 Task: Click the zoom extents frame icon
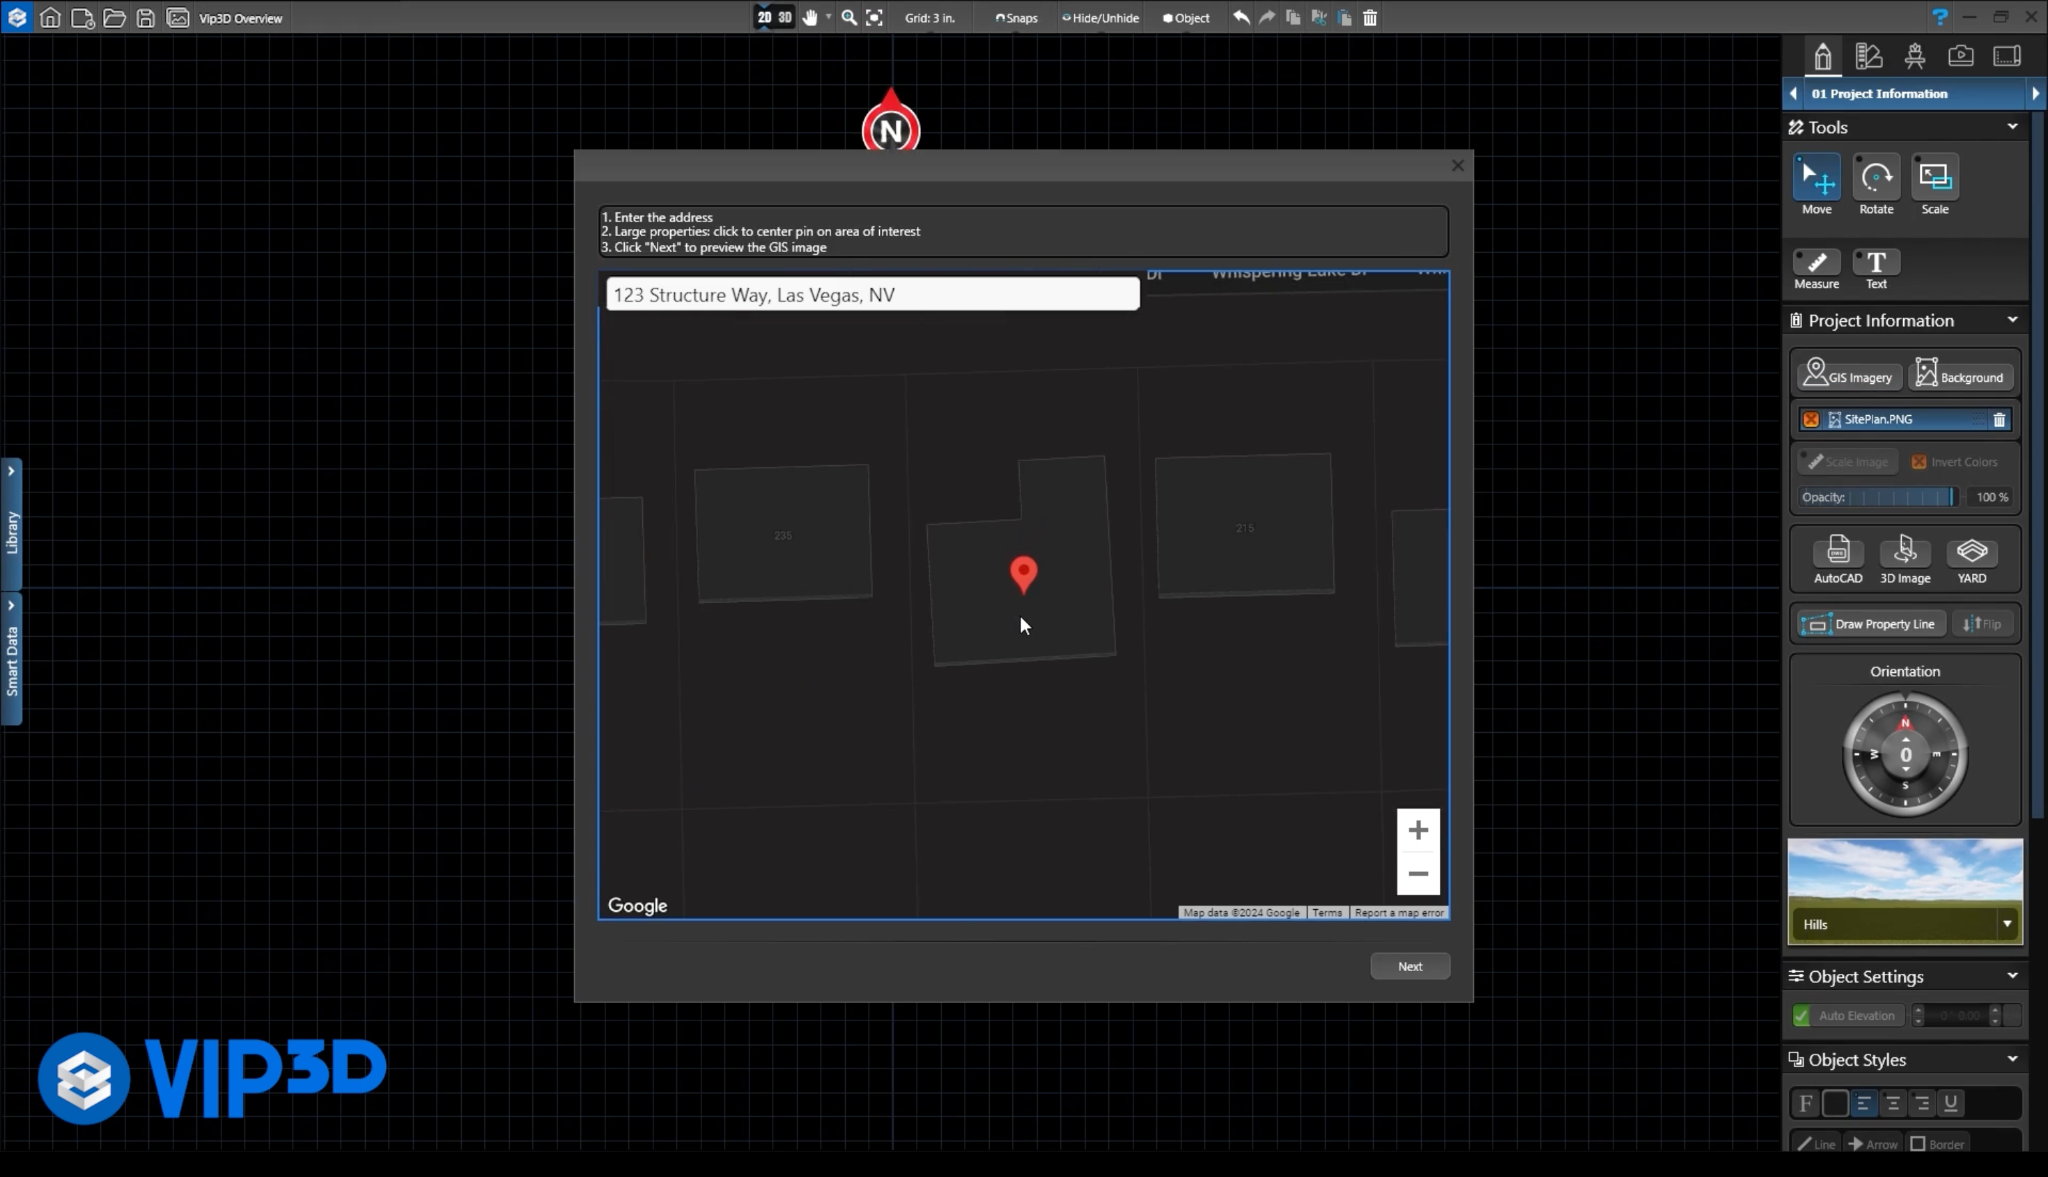coord(874,17)
